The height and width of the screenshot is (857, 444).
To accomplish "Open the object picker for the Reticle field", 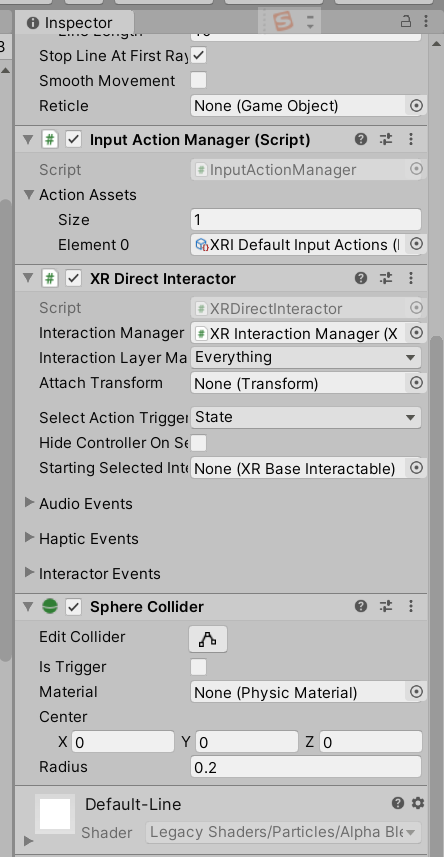I will tap(416, 105).
